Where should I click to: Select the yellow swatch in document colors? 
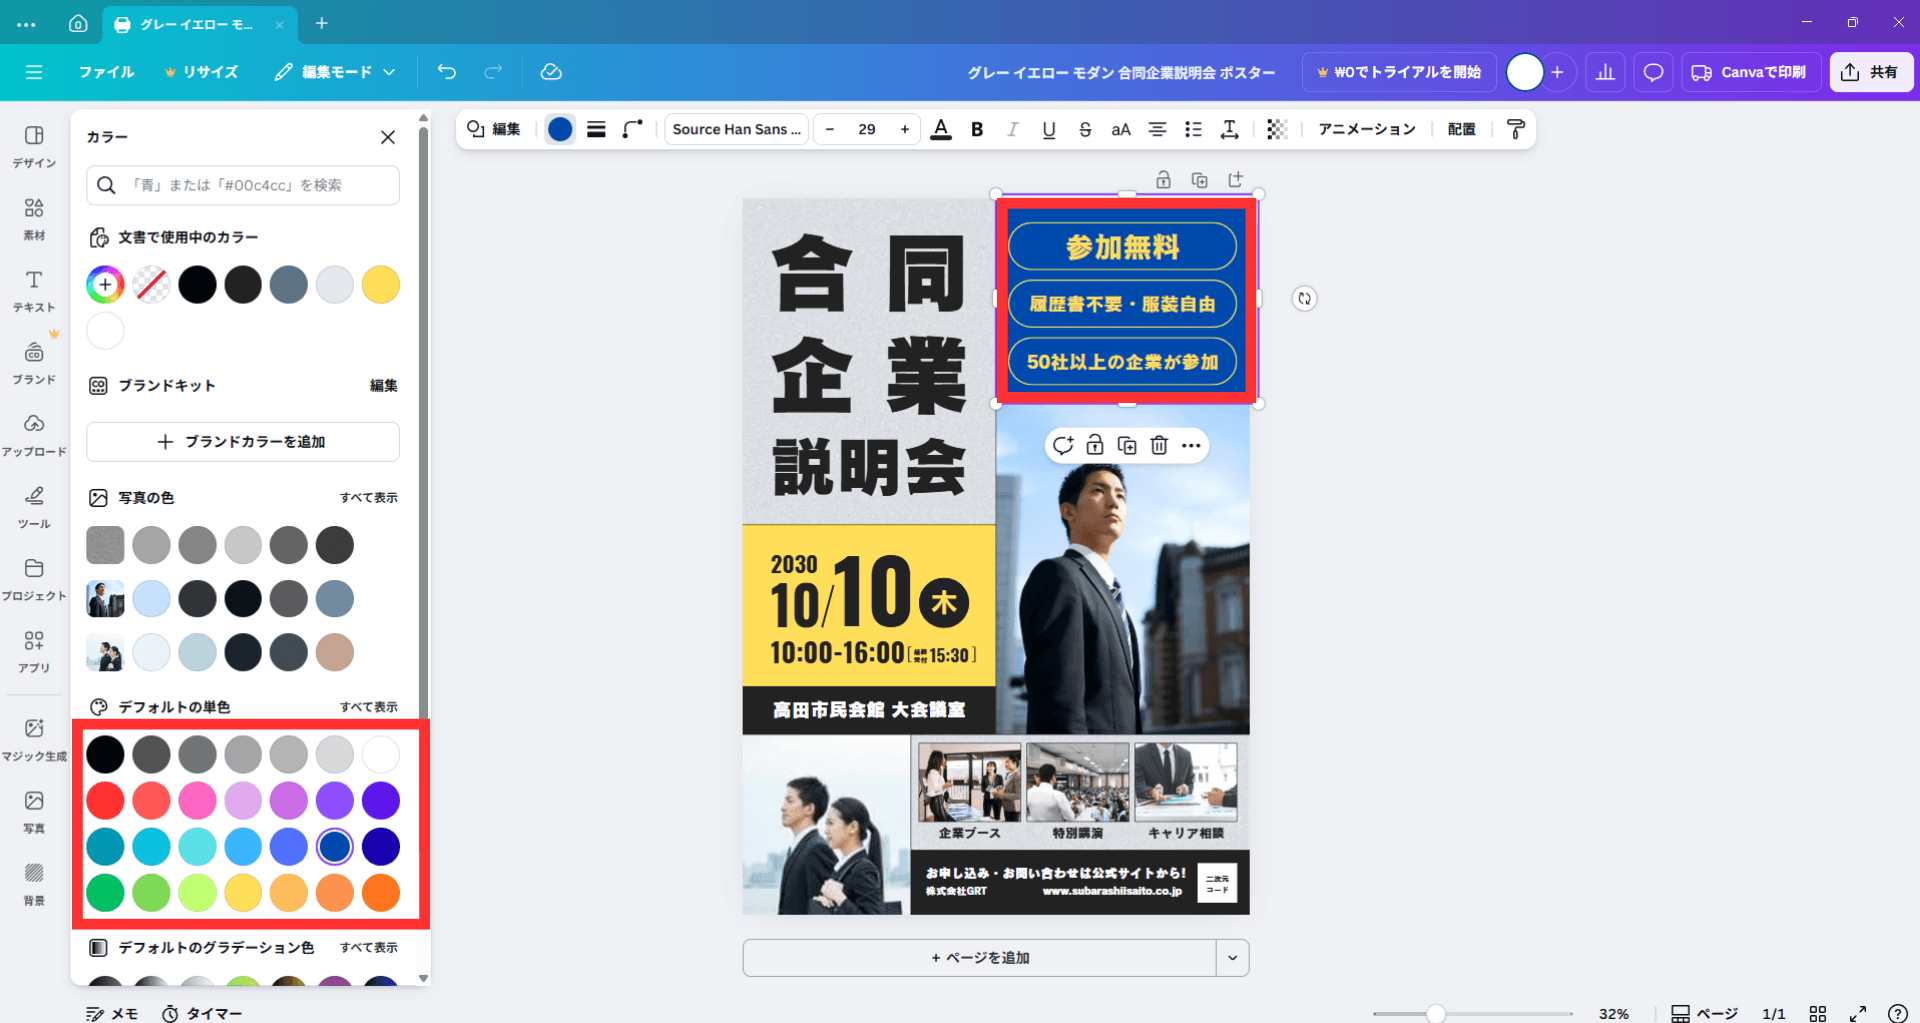(380, 285)
